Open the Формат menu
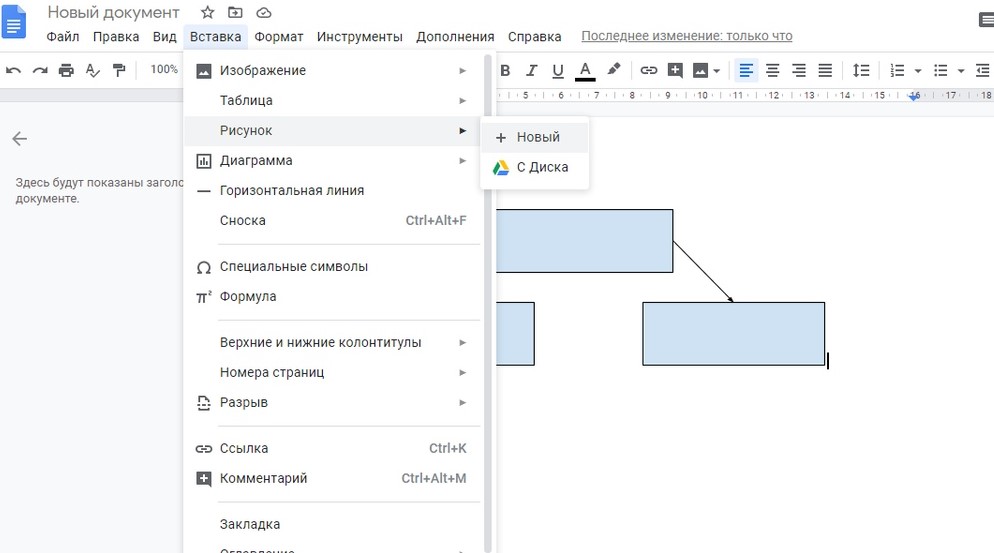 pos(279,37)
